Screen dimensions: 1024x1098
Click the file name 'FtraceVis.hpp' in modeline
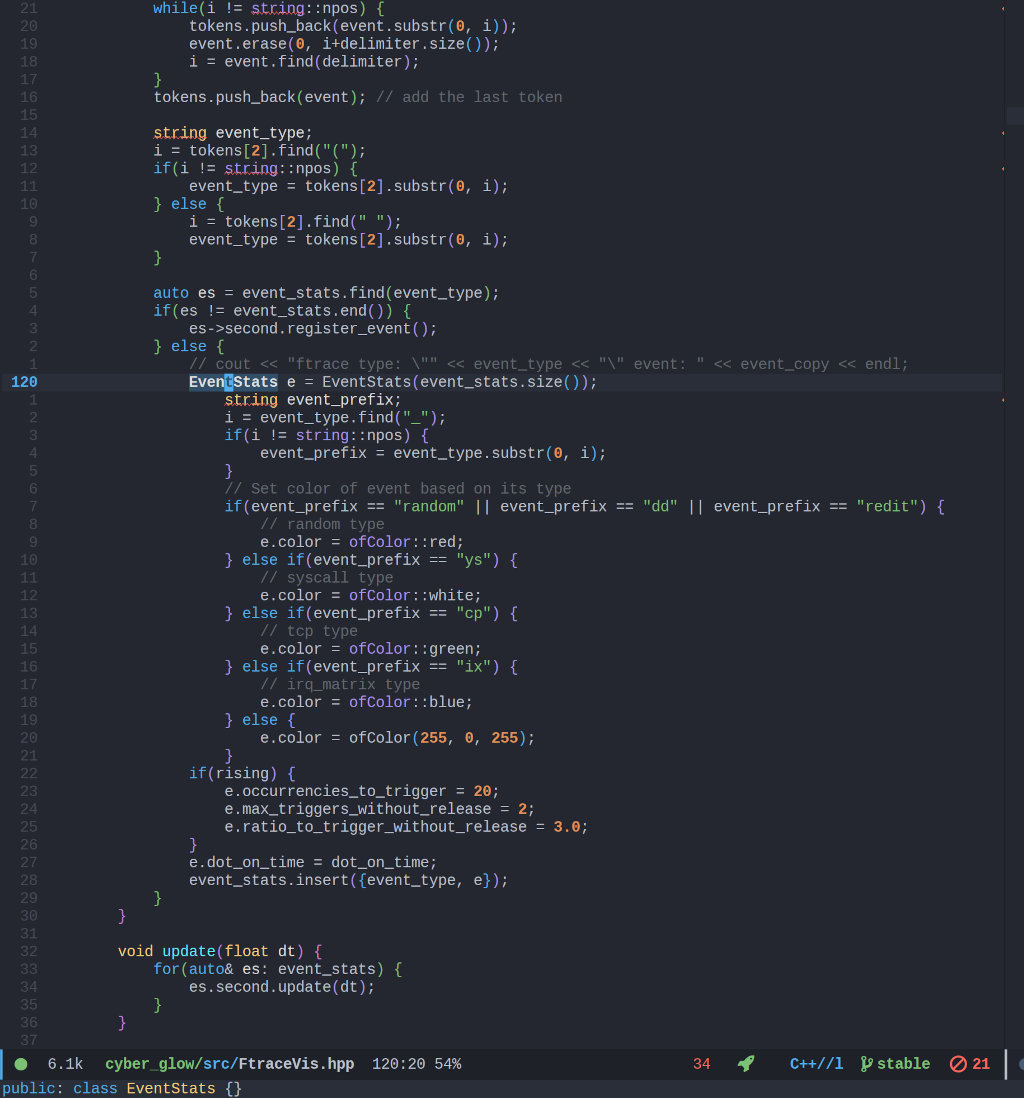[296, 1064]
